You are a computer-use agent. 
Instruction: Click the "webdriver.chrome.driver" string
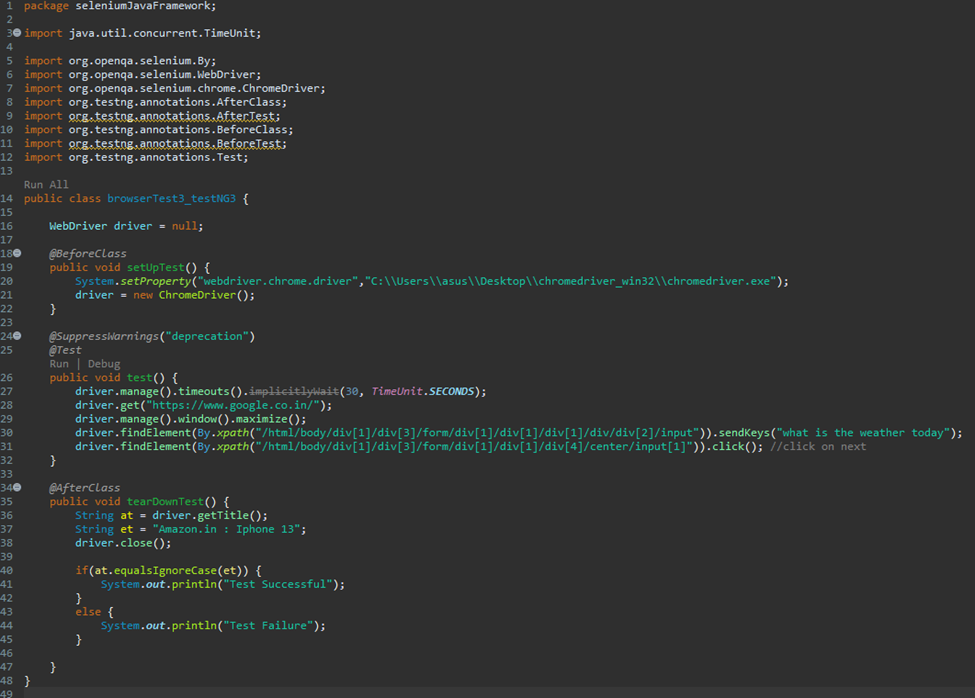click(x=279, y=281)
